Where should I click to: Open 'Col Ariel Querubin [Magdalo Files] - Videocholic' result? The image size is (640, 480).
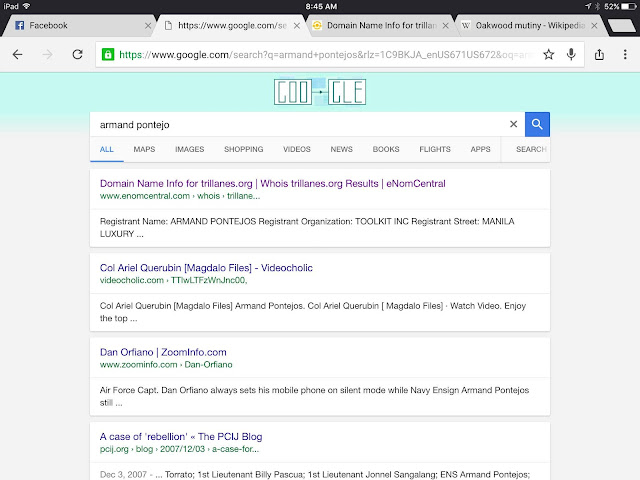click(206, 268)
